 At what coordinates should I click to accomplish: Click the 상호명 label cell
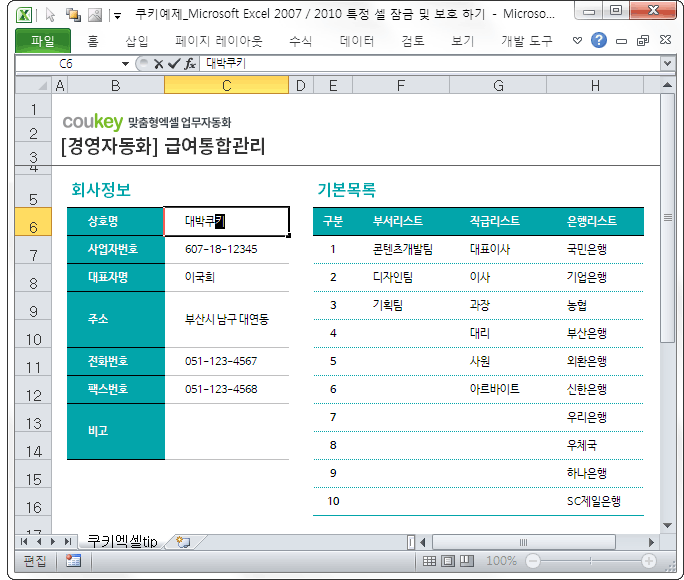point(116,222)
